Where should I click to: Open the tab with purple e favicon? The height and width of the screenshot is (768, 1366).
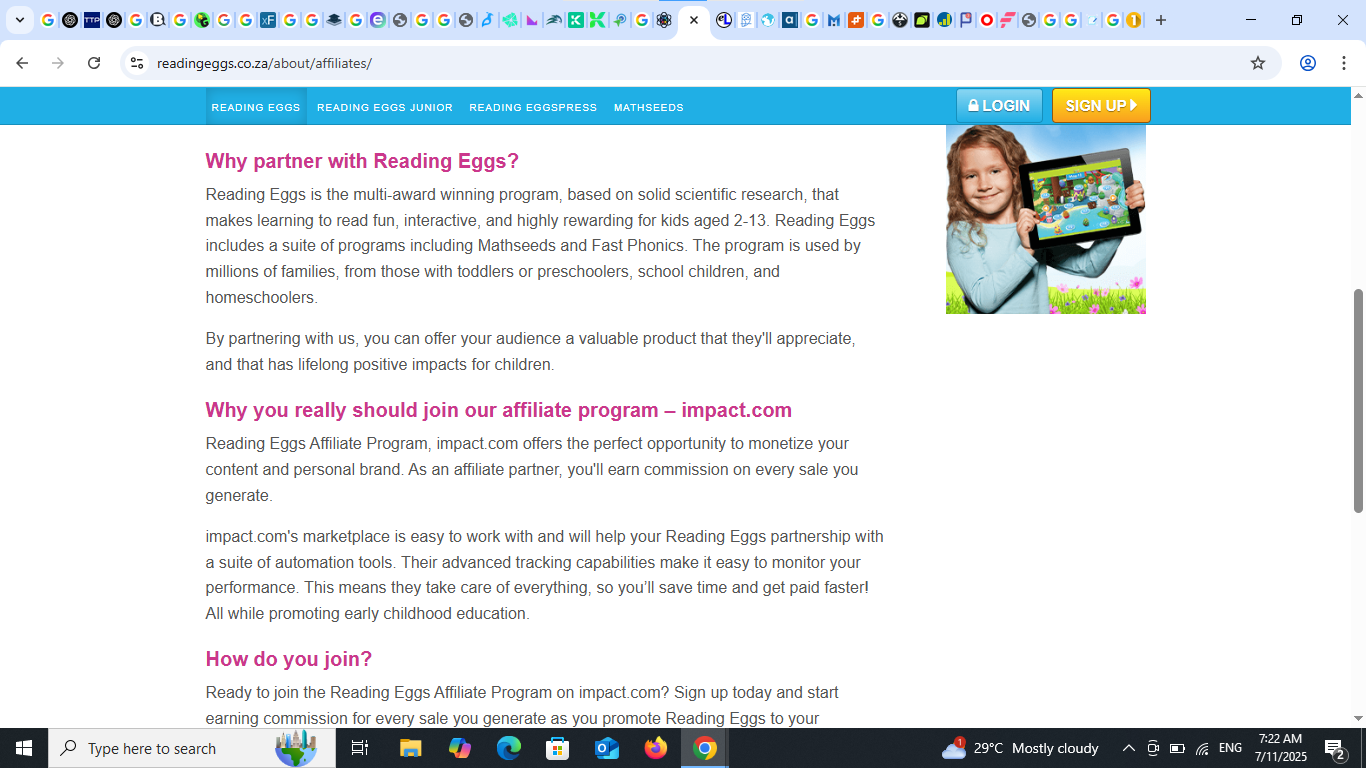[378, 20]
